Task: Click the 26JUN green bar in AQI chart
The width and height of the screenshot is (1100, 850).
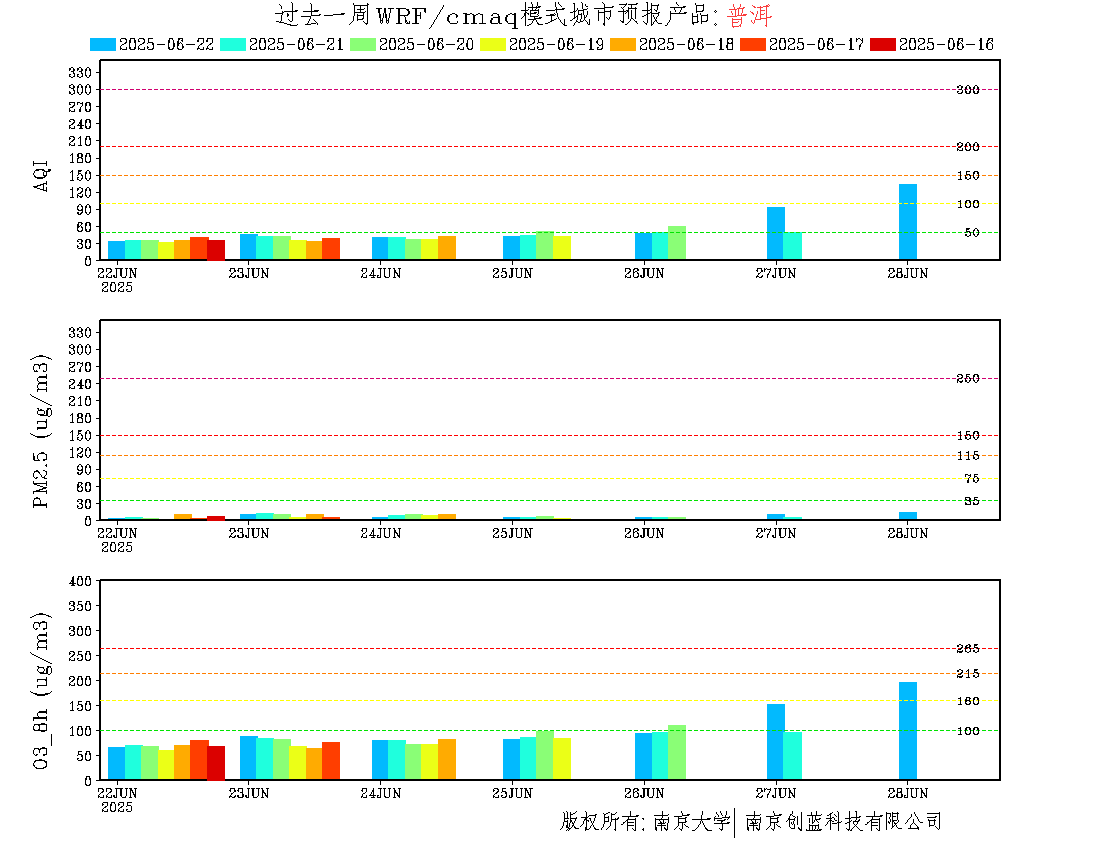Action: [677, 243]
